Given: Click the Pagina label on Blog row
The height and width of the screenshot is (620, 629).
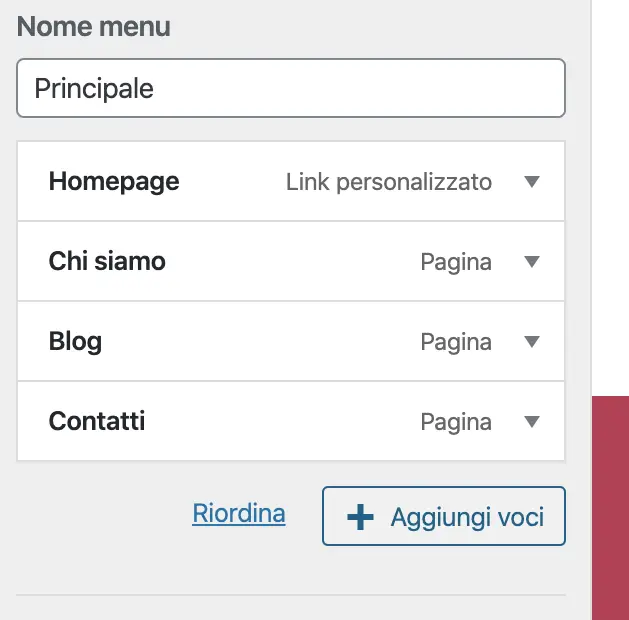Looking at the screenshot, I should [456, 342].
